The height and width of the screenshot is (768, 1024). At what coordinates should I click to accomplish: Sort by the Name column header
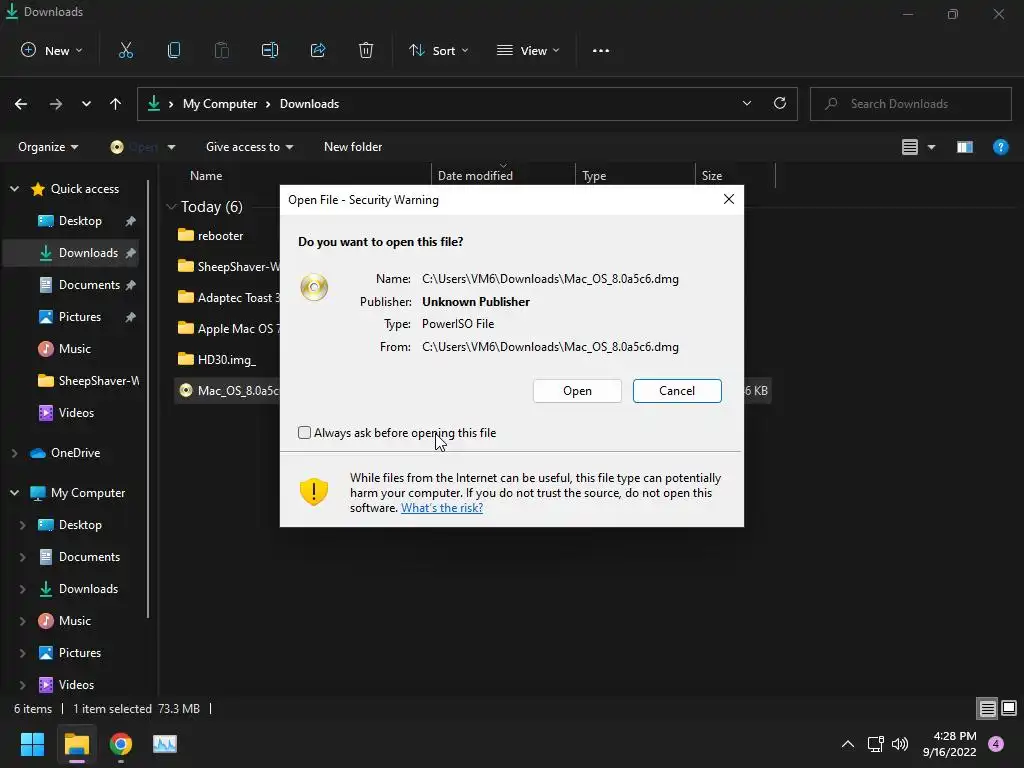pyautogui.click(x=206, y=176)
